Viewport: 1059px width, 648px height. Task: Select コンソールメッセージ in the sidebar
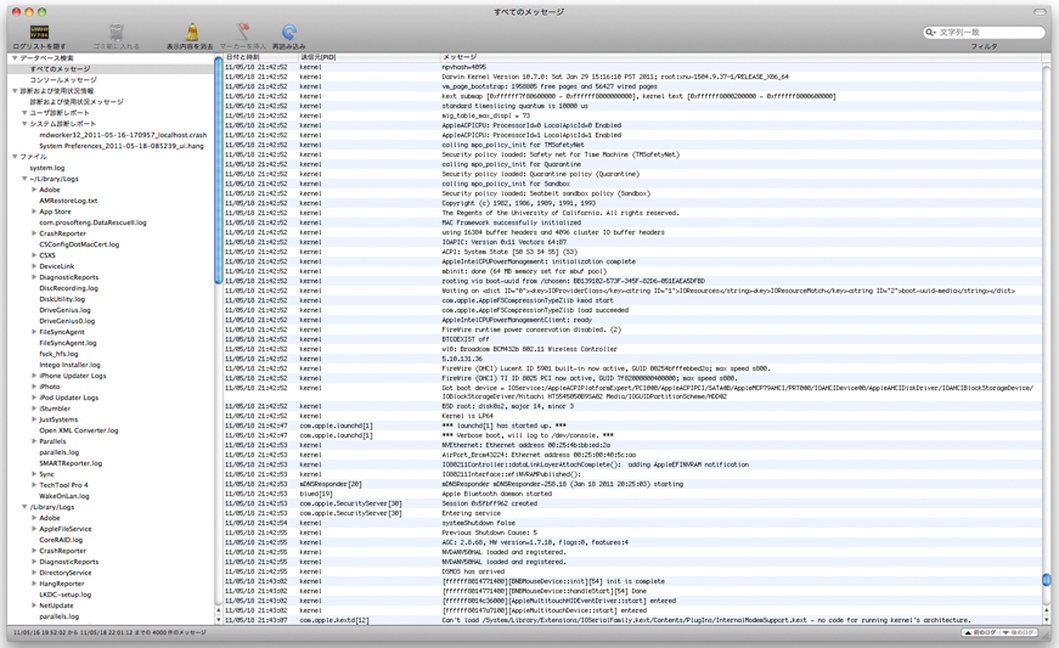coord(63,79)
